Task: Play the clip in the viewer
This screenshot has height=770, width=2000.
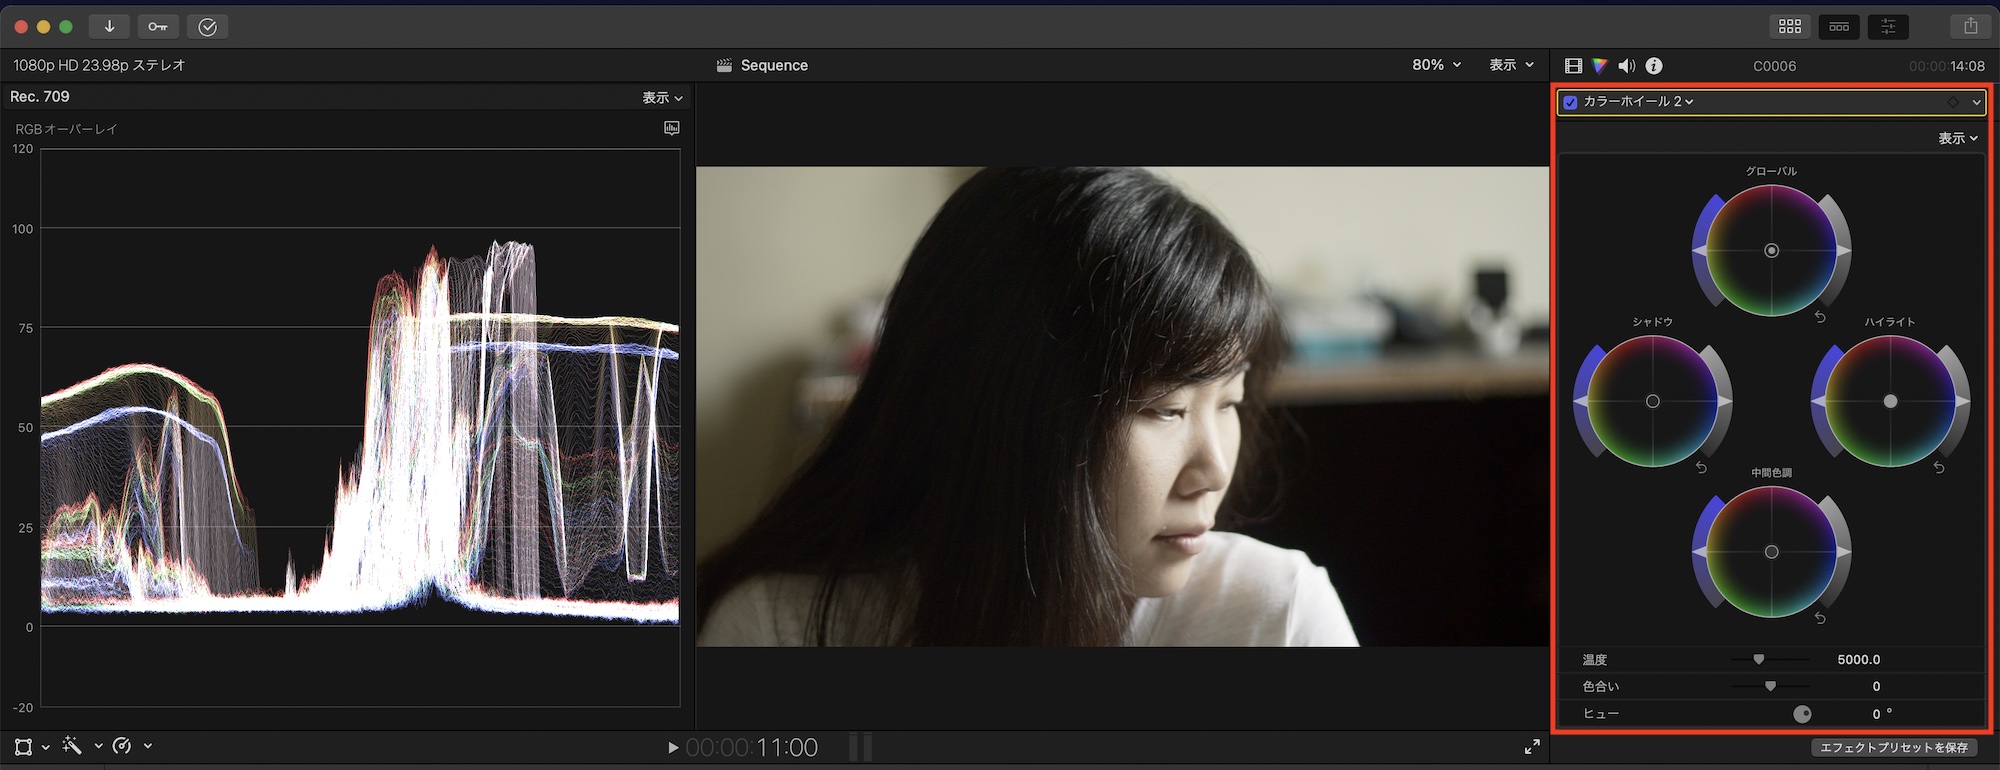Action: tap(673, 747)
